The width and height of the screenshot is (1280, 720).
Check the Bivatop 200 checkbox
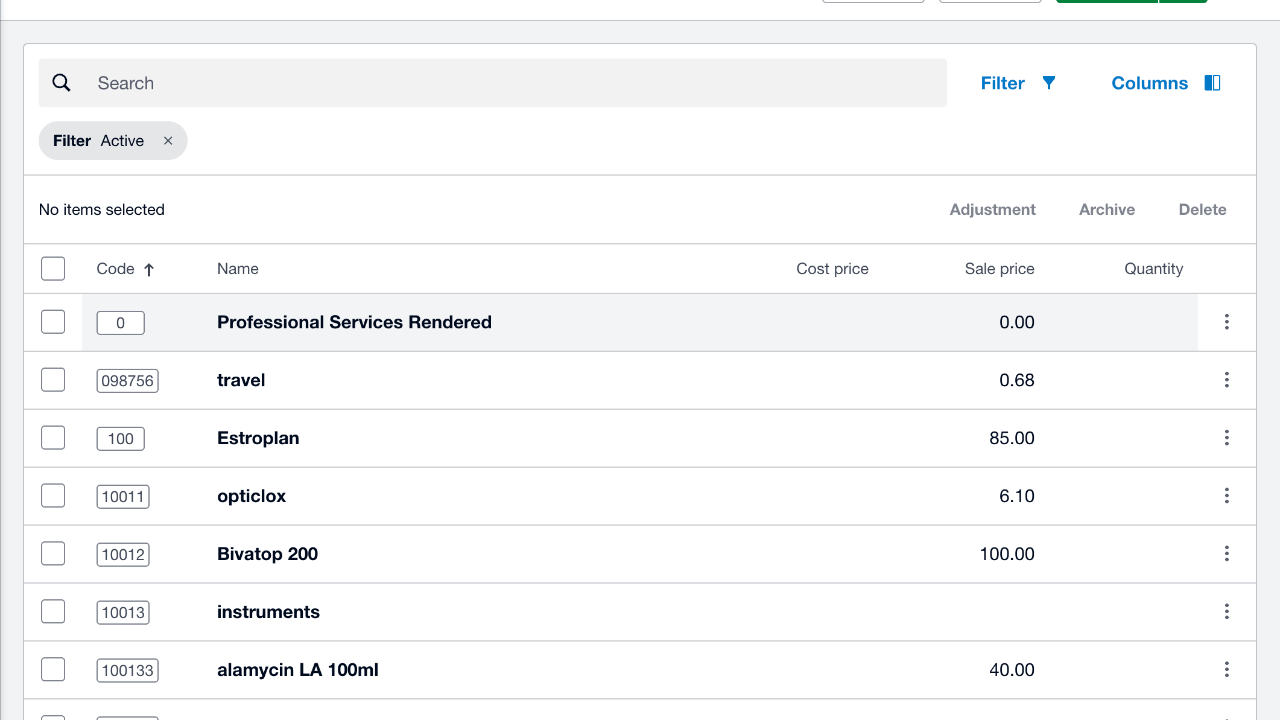pyautogui.click(x=53, y=554)
